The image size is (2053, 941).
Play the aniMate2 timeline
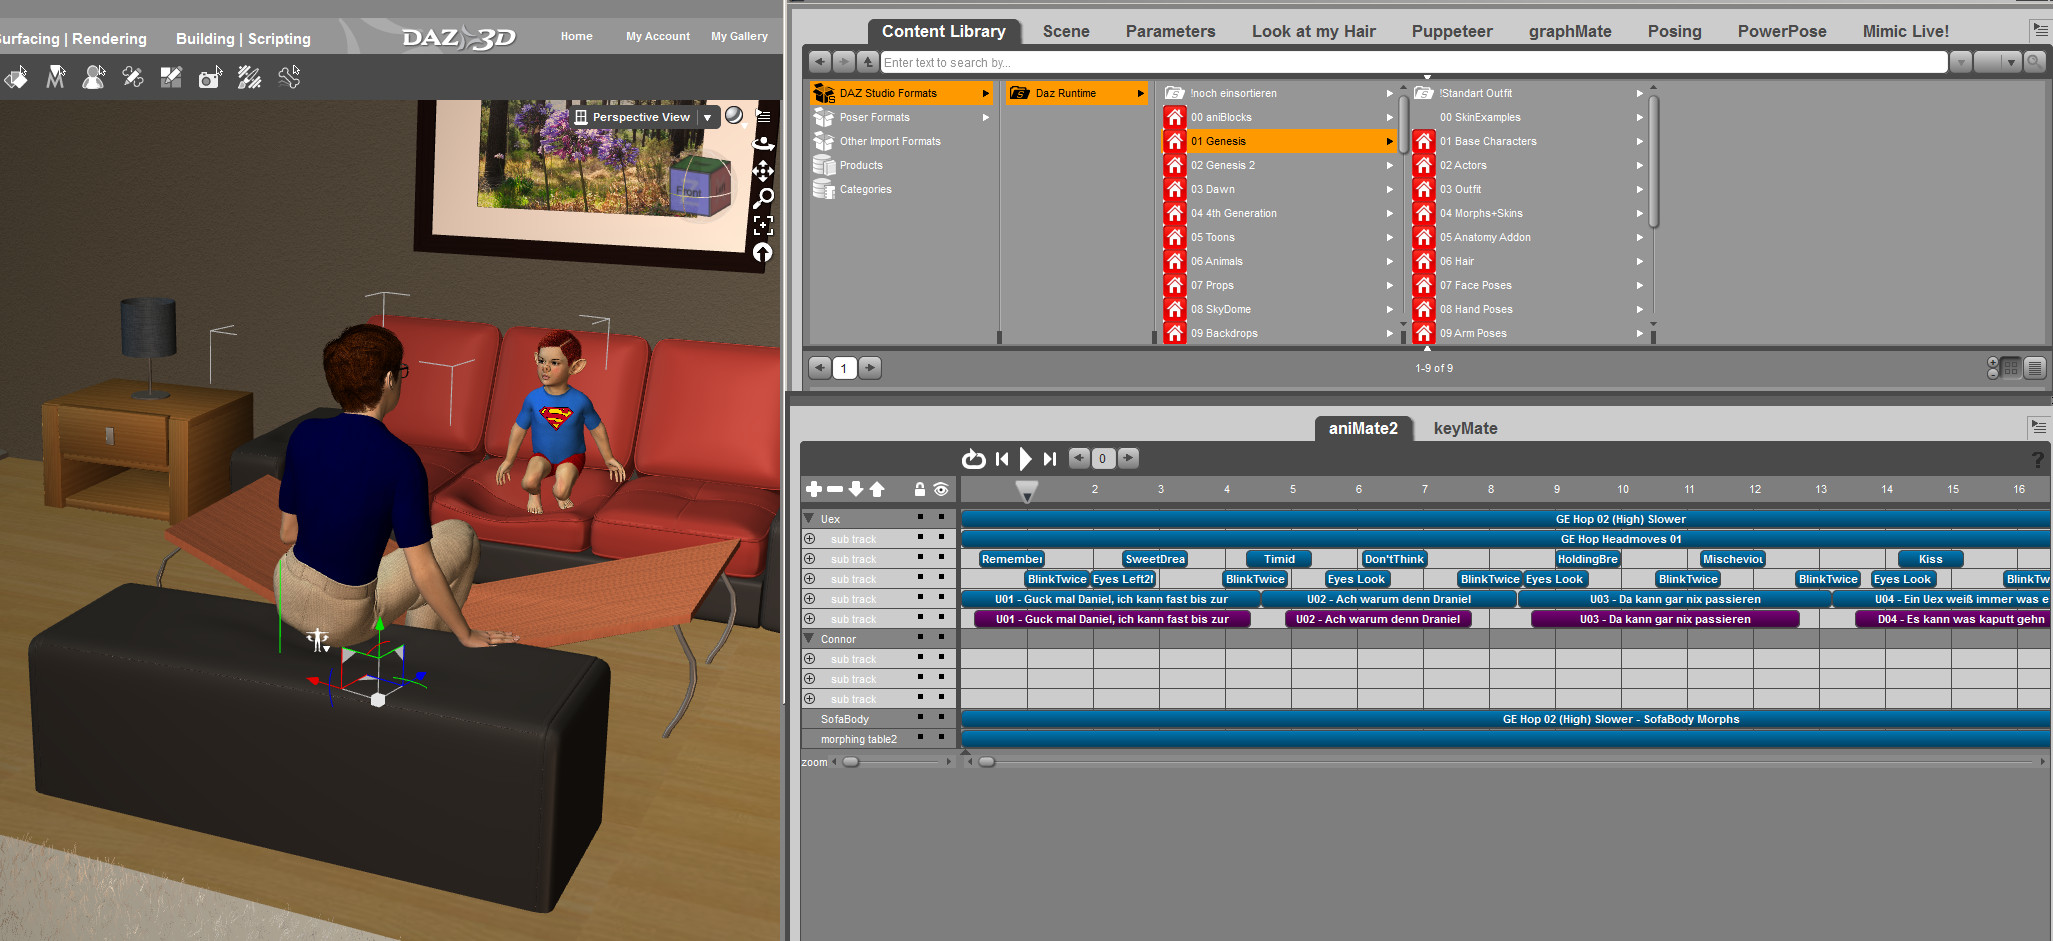[1025, 459]
